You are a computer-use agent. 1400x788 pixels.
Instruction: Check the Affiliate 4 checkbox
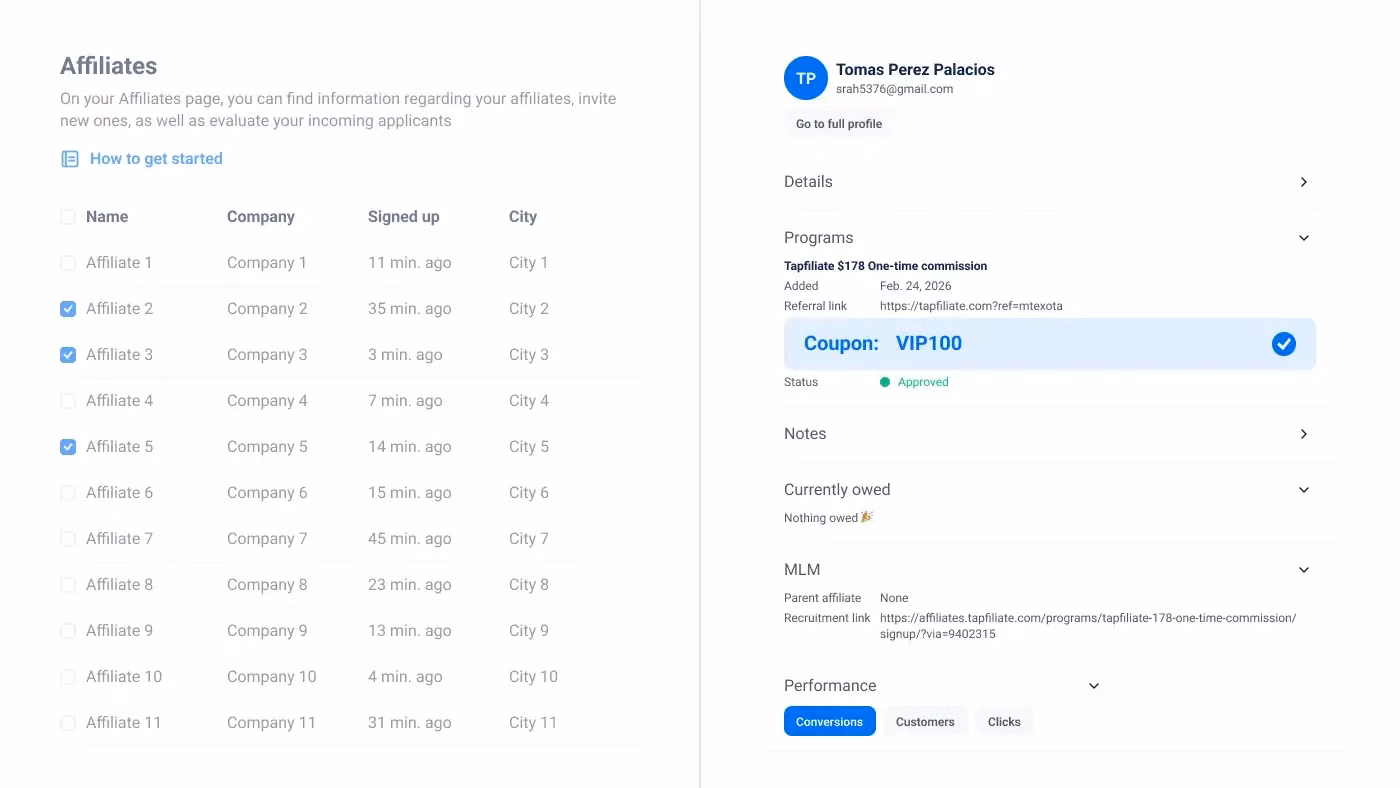click(68, 401)
